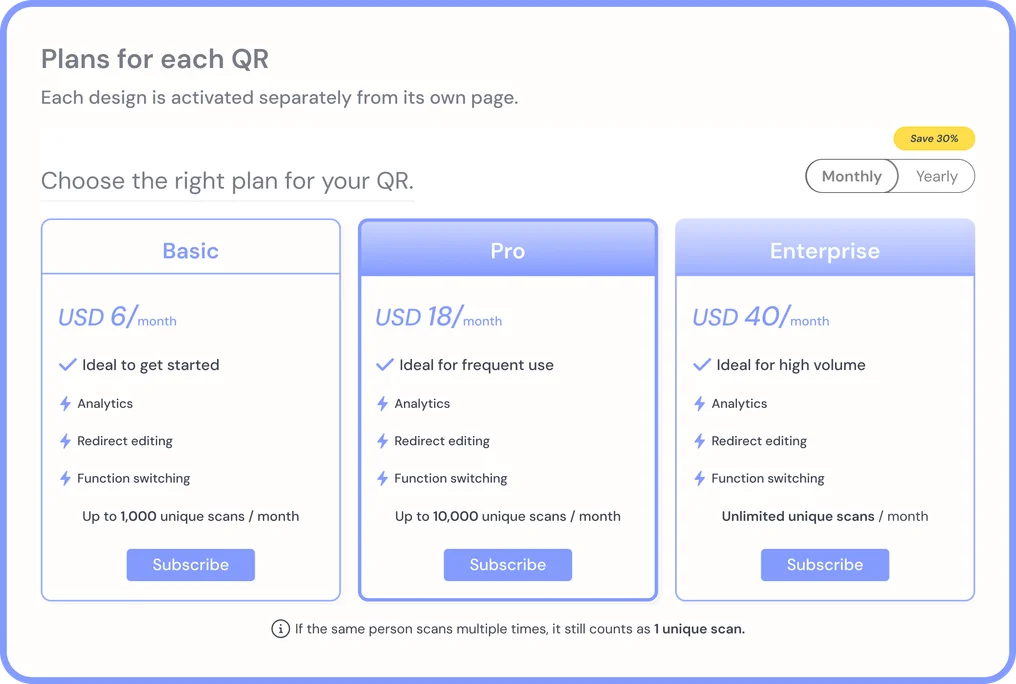Click the lightning icon beside Basic Function switching

65,479
